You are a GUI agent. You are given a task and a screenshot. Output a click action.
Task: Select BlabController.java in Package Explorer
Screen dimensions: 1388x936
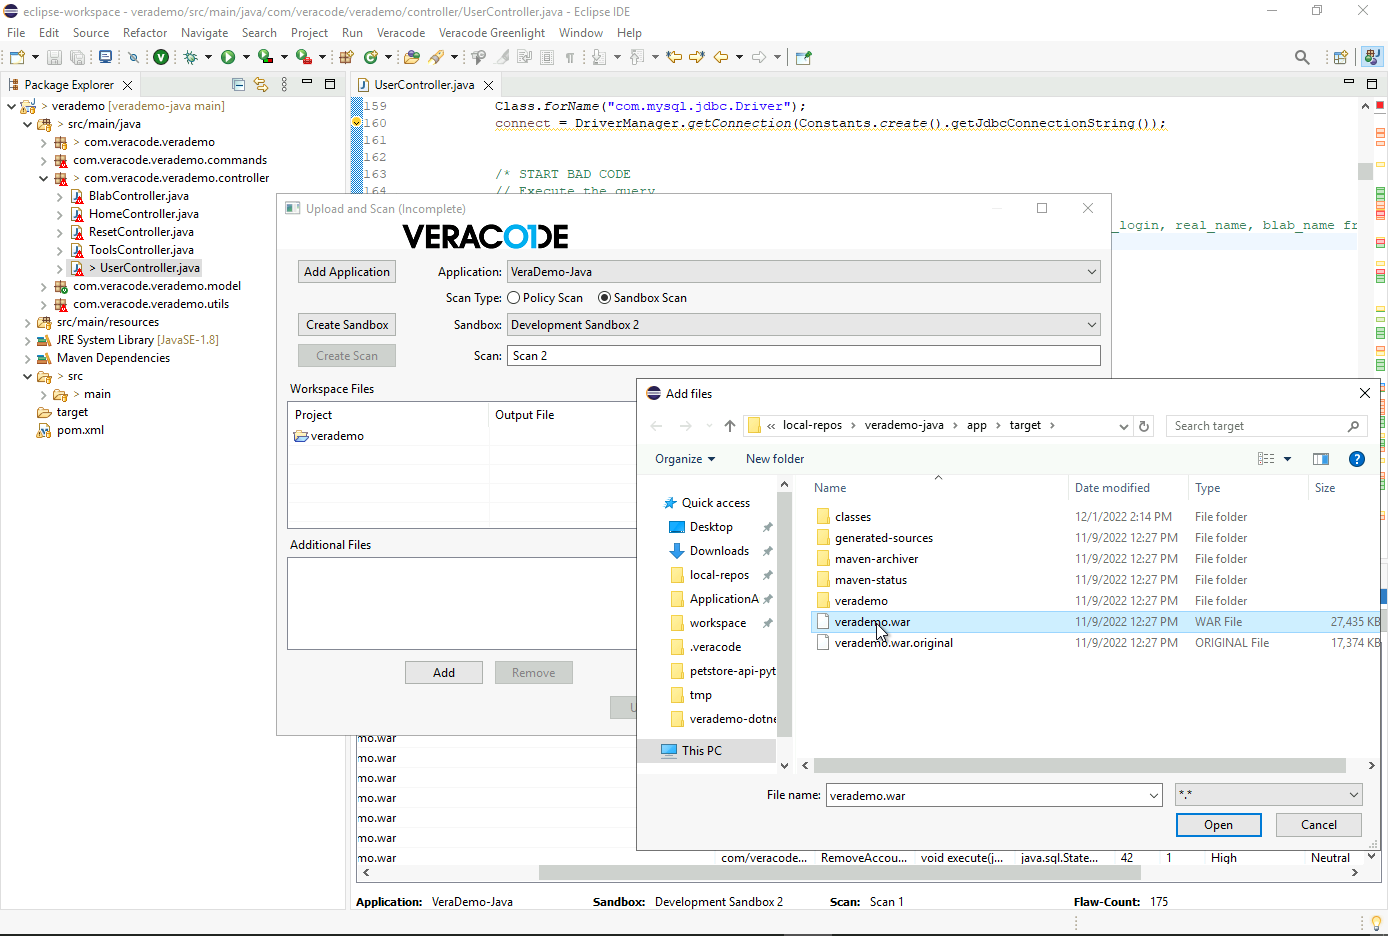click(x=138, y=196)
